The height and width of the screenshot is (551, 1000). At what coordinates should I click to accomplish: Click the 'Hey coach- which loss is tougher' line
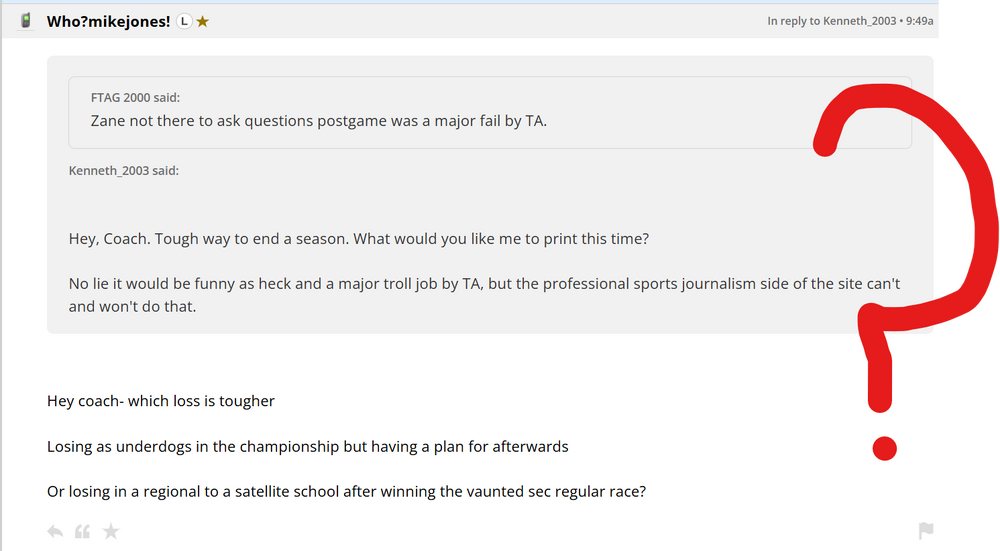click(x=161, y=401)
